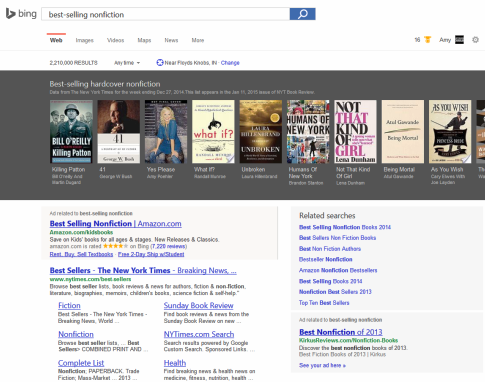
Task: Click the search box containing best-selling nonfiction
Action: pyautogui.click(x=166, y=14)
